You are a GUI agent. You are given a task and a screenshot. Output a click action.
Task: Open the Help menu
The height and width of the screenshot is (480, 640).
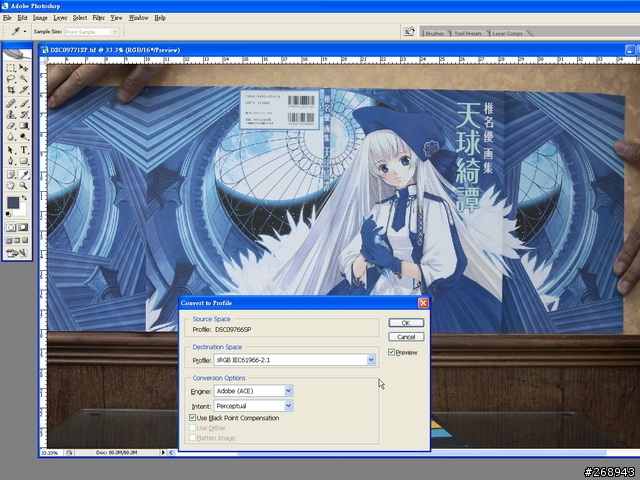pyautogui.click(x=160, y=18)
